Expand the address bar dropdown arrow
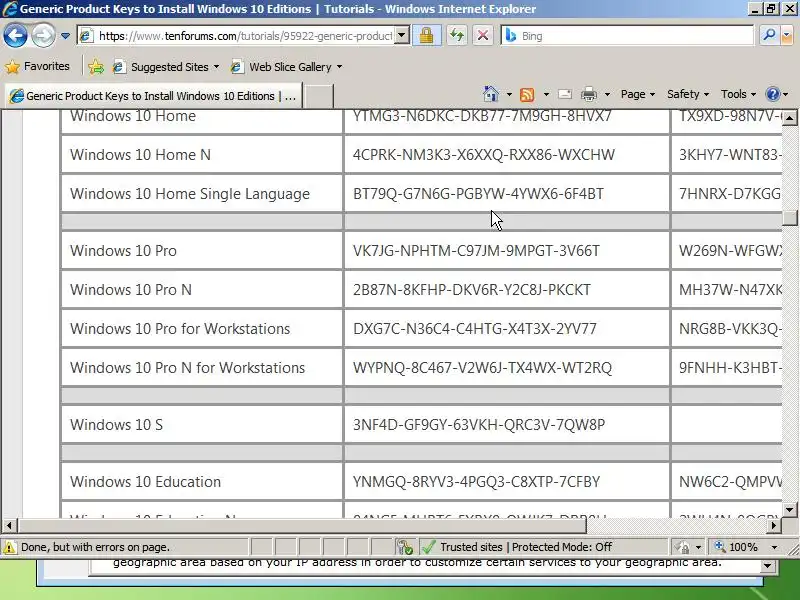This screenshot has width=800, height=600. tap(402, 35)
